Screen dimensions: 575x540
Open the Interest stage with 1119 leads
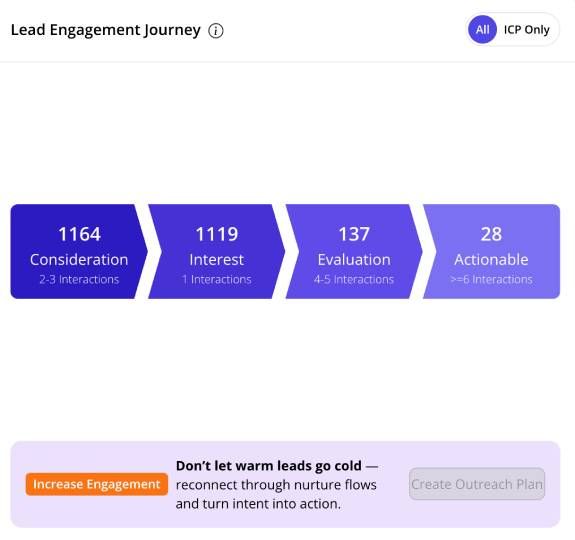pos(216,251)
